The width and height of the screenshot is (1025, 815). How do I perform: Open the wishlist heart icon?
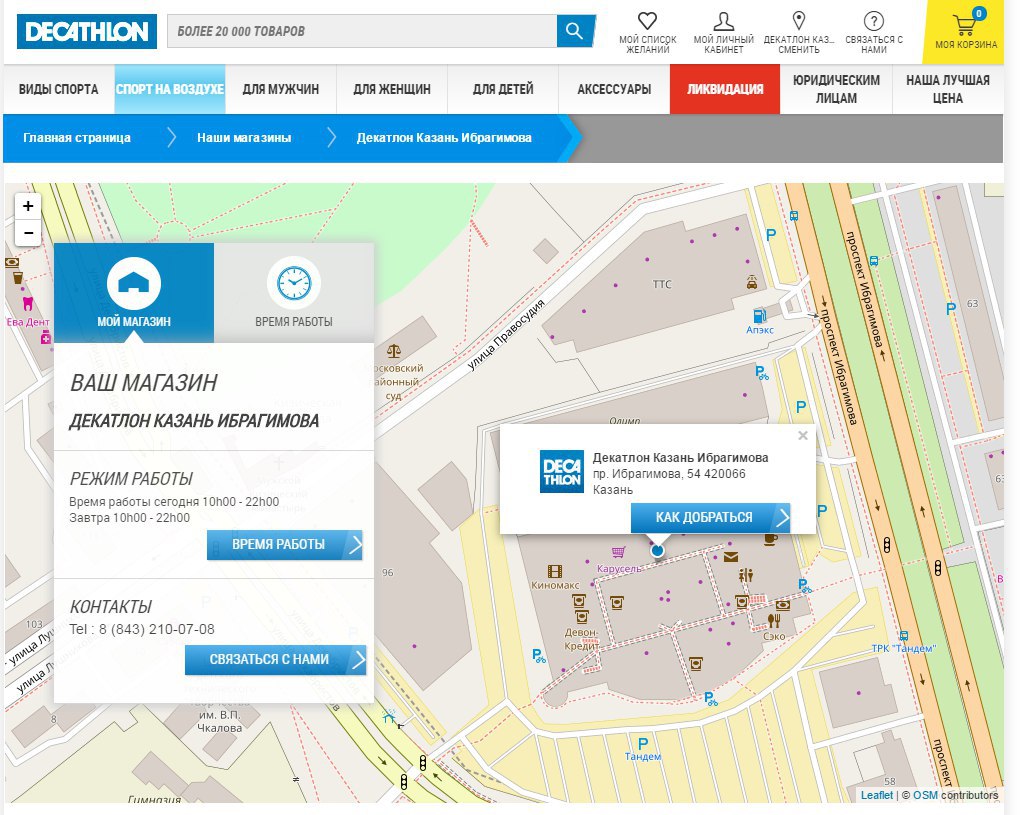coord(647,21)
